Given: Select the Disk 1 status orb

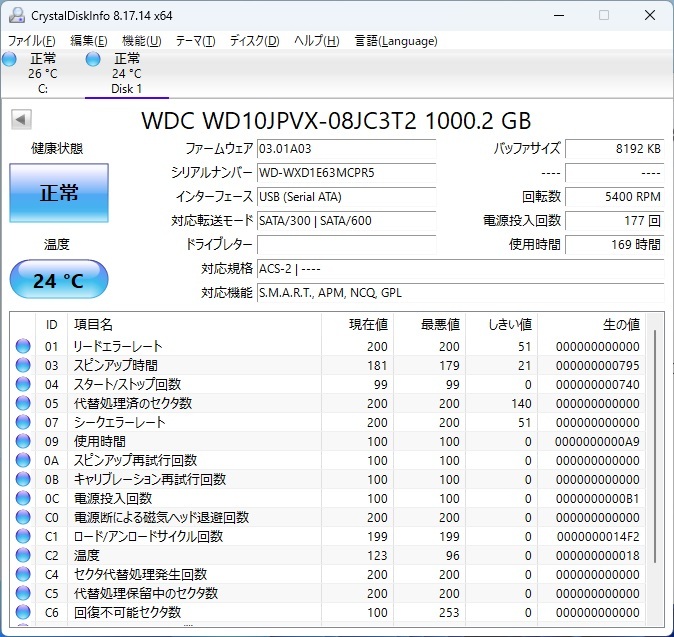Looking at the screenshot, I should (x=94, y=60).
